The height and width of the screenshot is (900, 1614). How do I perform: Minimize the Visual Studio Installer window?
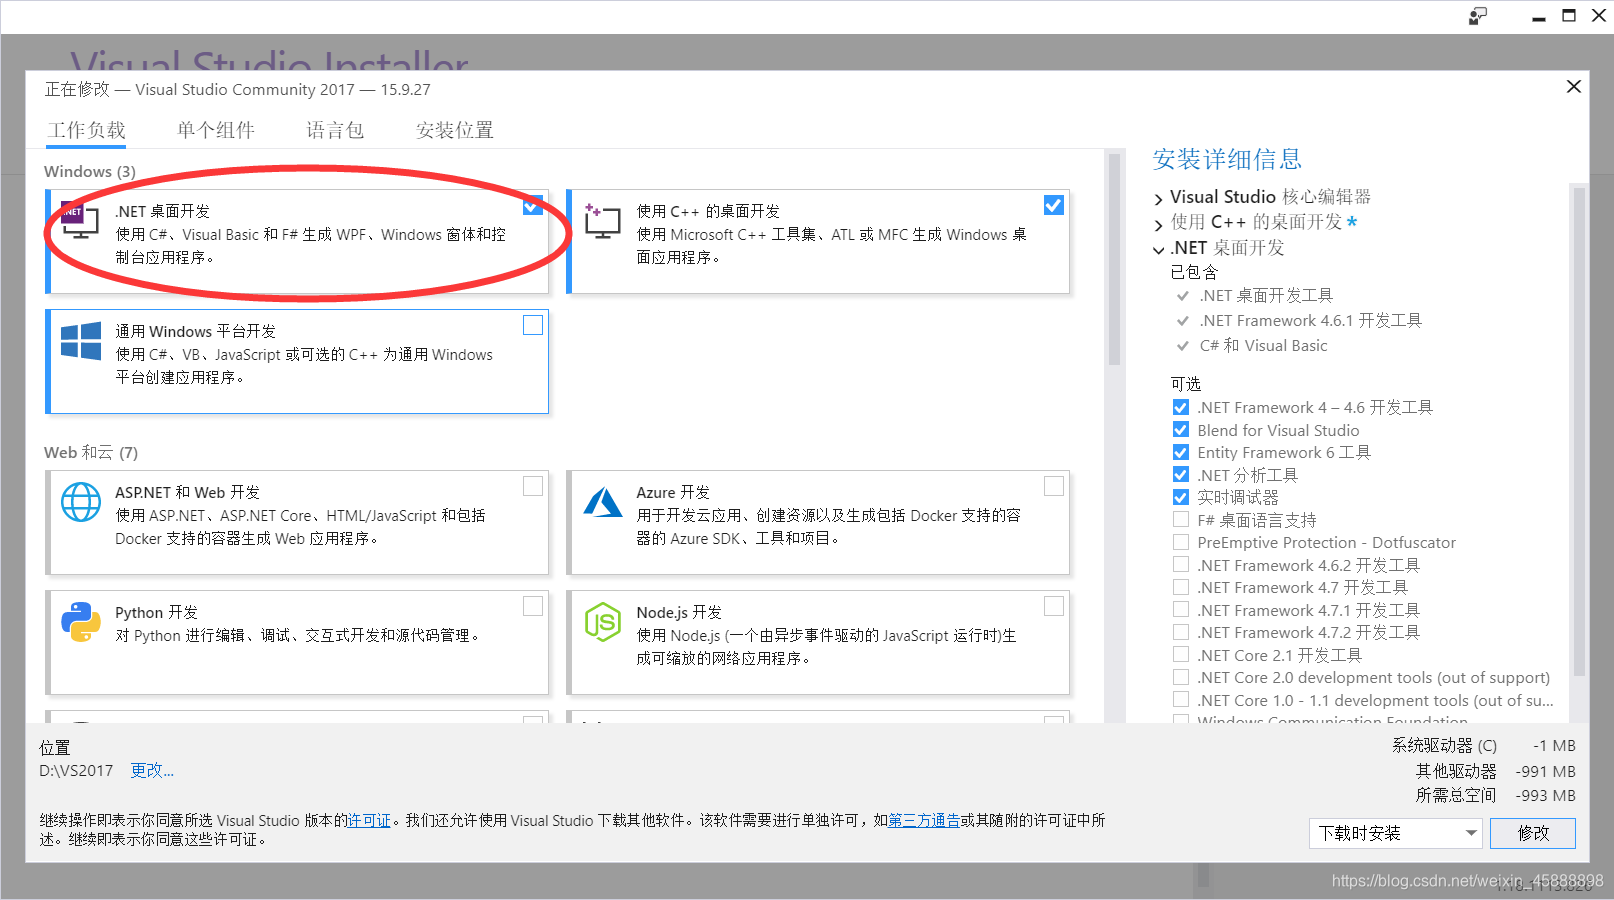tap(1538, 19)
